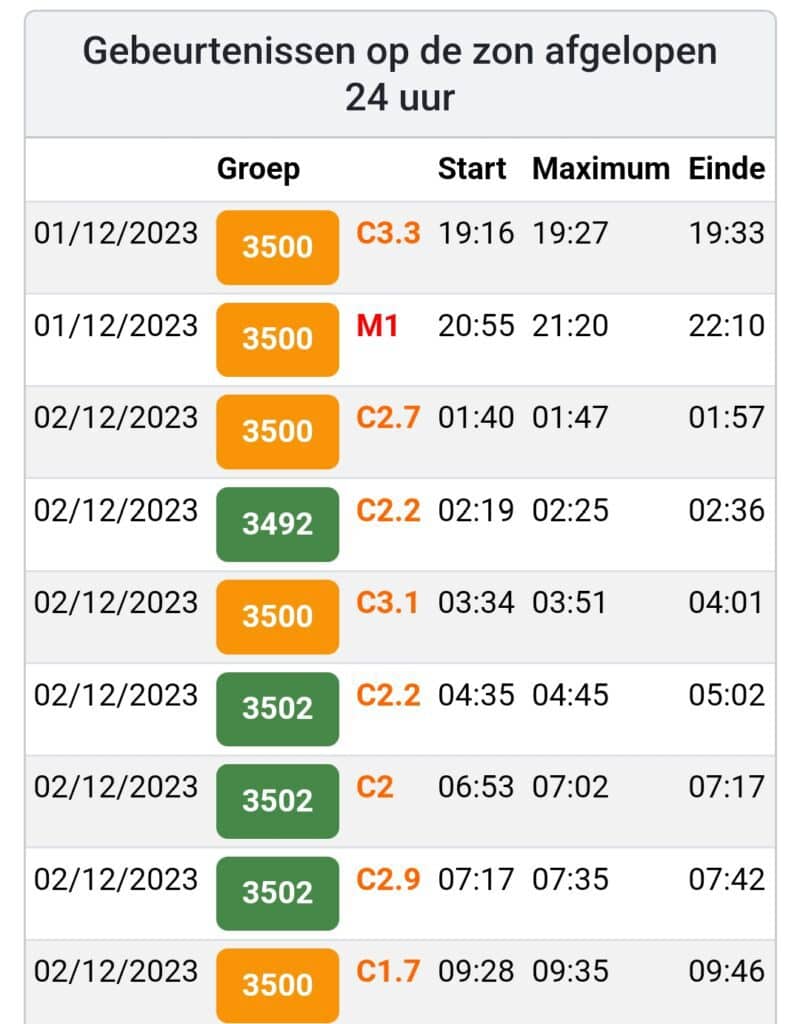Image resolution: width=800 pixels, height=1024 pixels.
Task: Open the 3500 badge beside C1.7
Action: [x=277, y=984]
